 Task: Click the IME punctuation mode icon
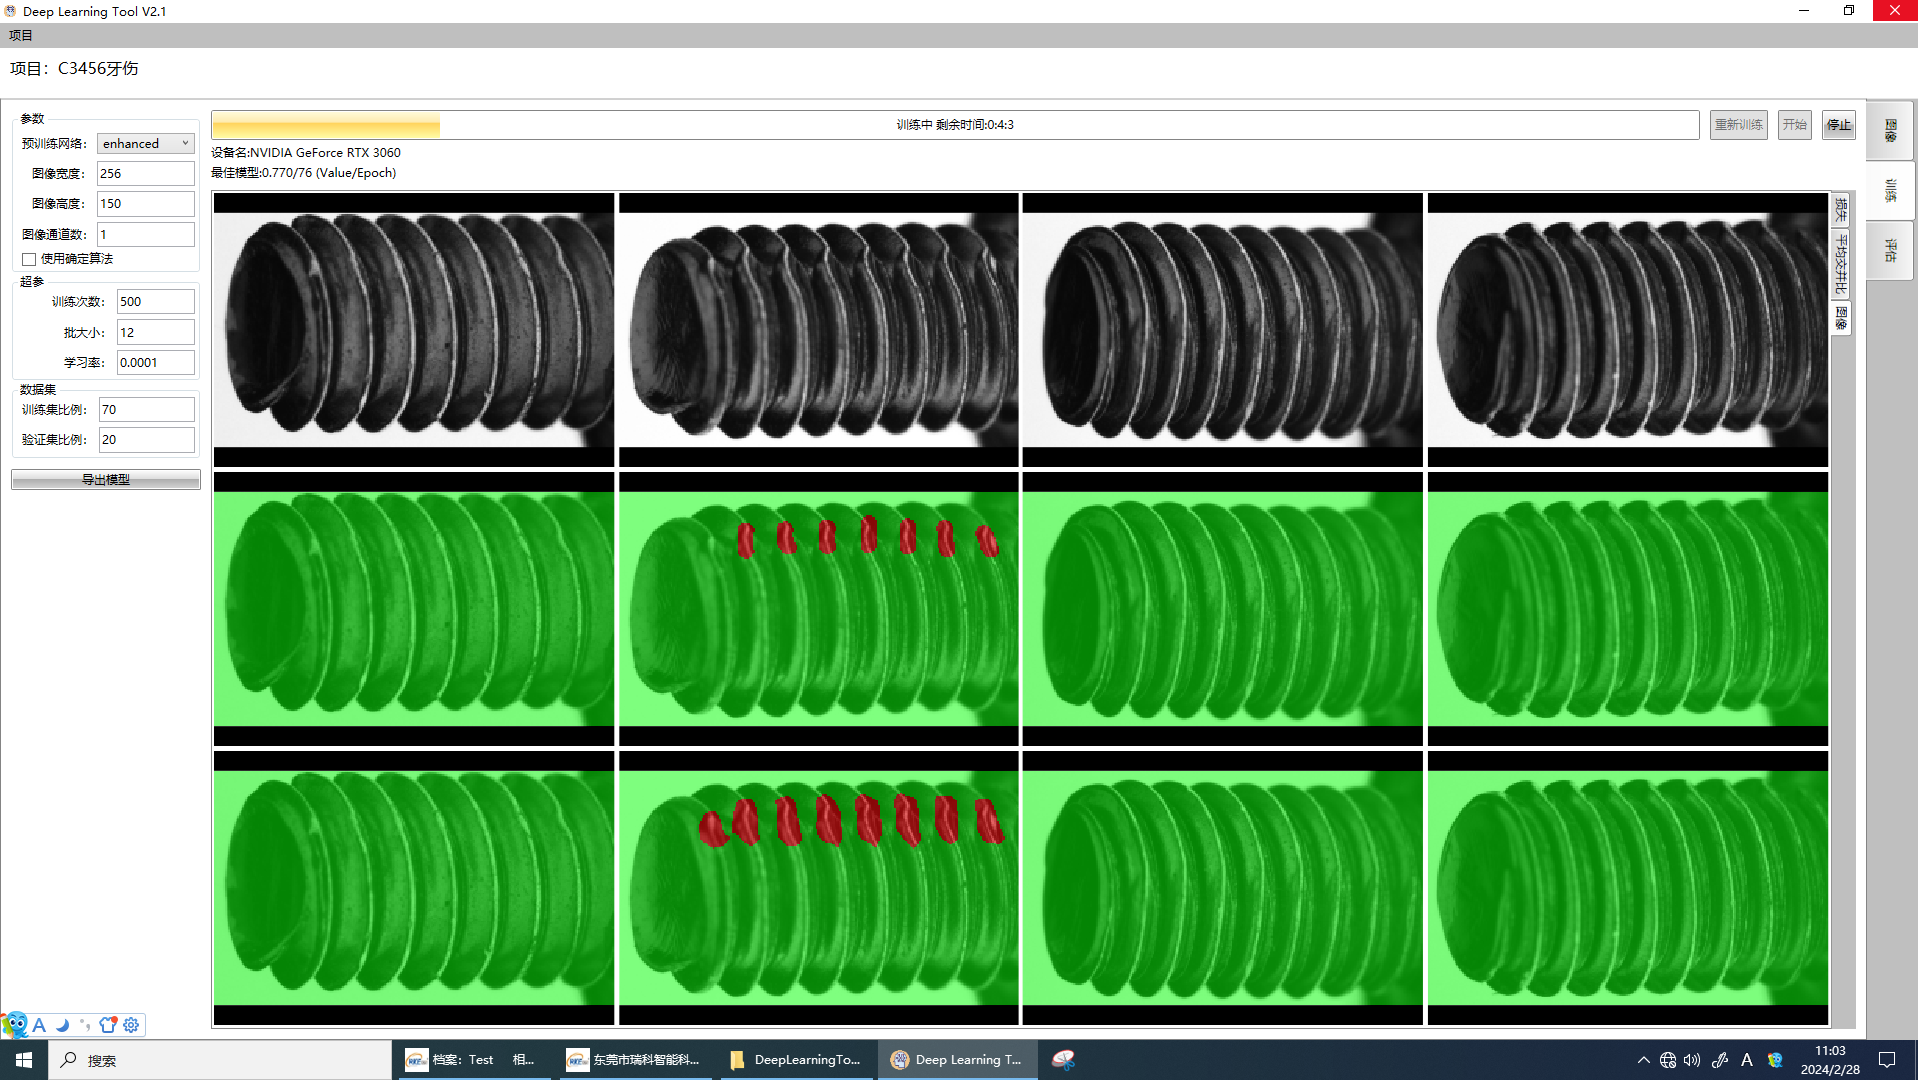[85, 1025]
